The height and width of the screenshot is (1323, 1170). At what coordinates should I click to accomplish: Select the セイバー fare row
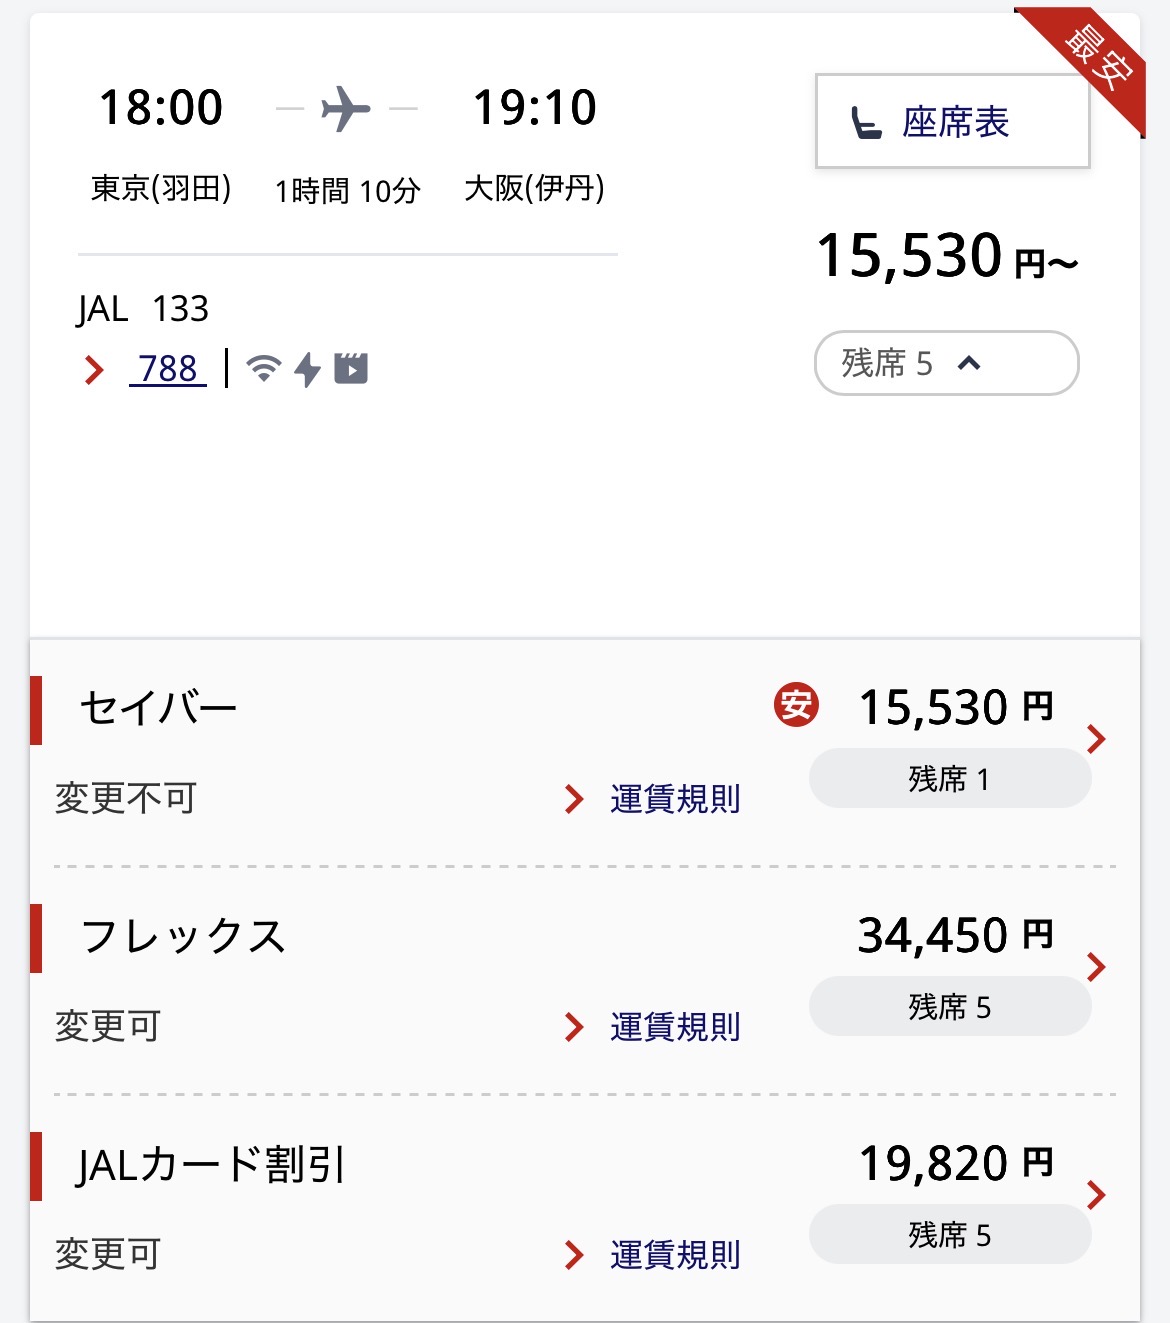[1096, 739]
